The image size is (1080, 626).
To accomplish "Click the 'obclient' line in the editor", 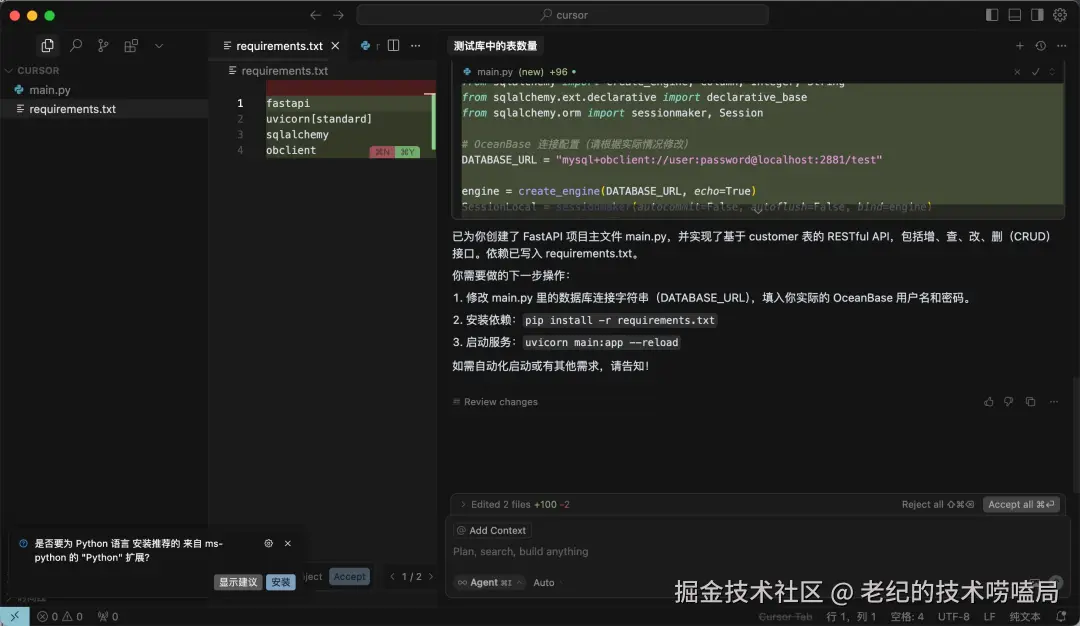I will pos(291,150).
